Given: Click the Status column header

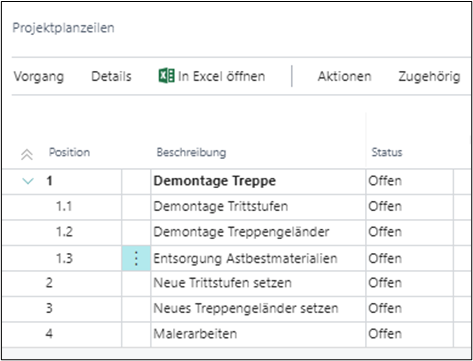Looking at the screenshot, I should point(387,152).
